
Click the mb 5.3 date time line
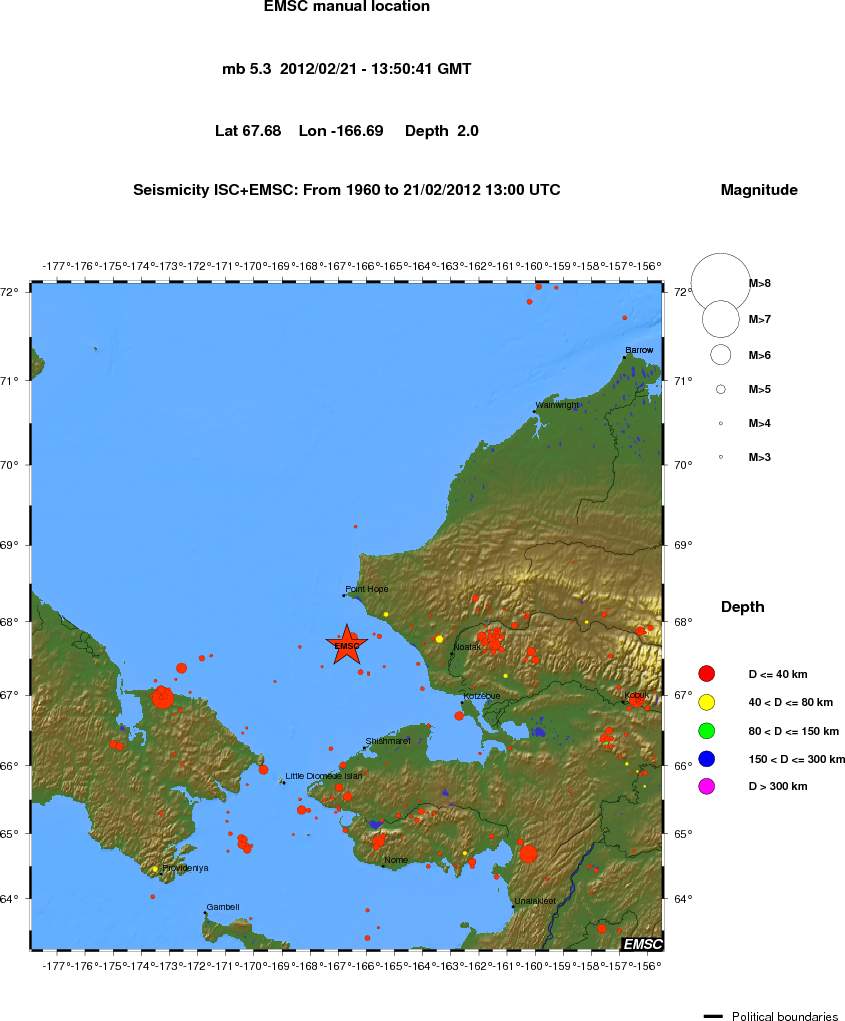tap(346, 69)
